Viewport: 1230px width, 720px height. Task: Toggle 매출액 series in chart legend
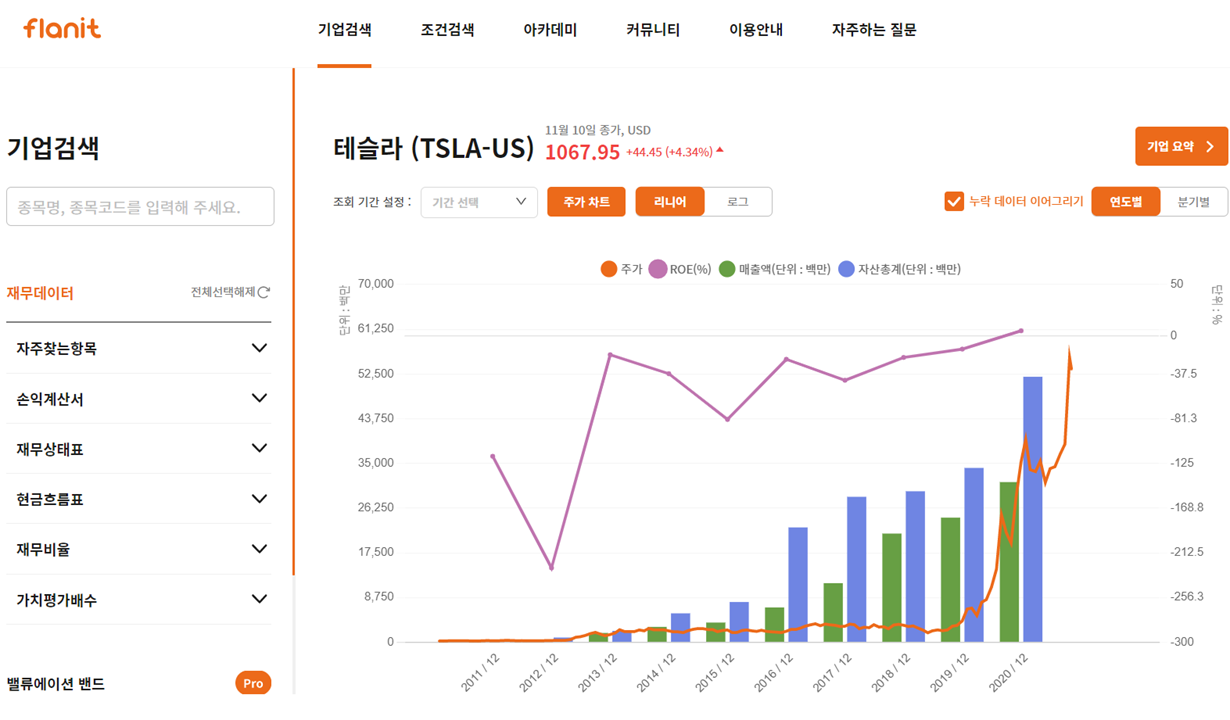[774, 269]
